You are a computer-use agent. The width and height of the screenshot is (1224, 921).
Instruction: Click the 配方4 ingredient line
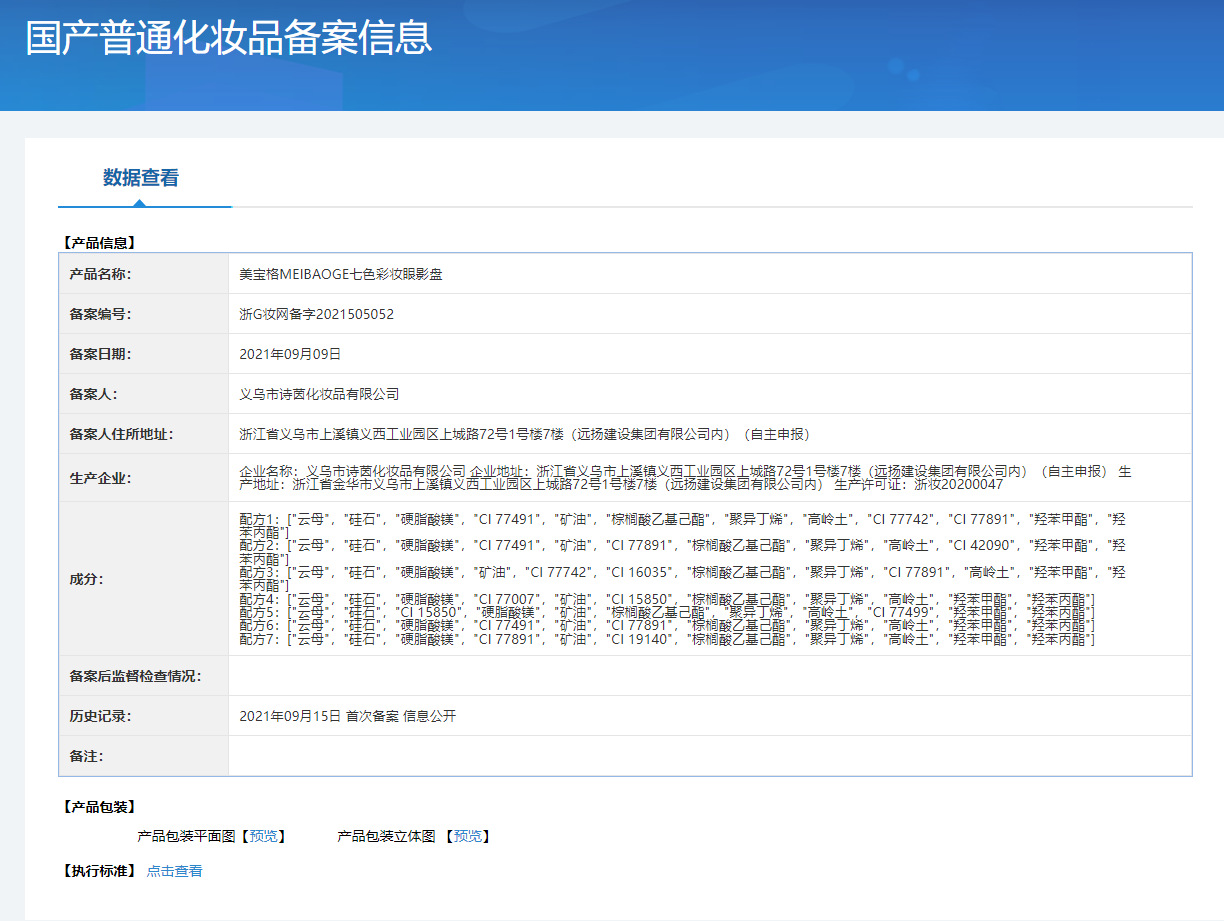point(666,599)
